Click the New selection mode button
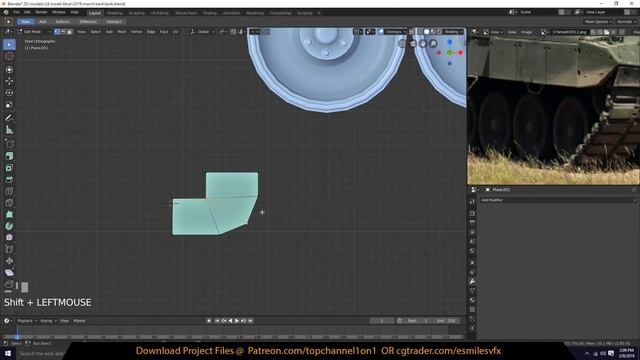Viewport: 640px width, 360px height. [26, 22]
